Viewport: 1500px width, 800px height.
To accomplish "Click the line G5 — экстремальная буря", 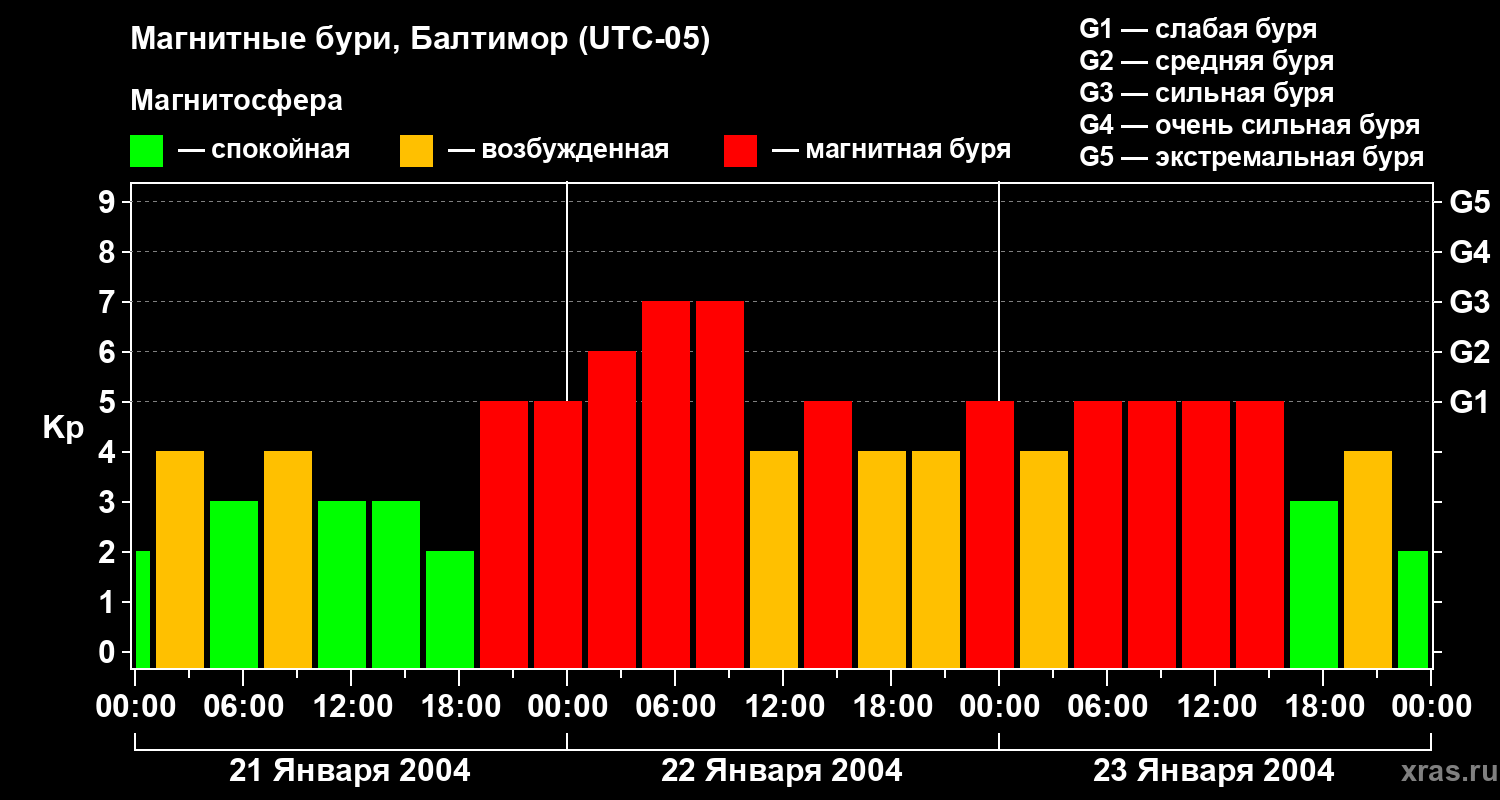I will [1251, 157].
